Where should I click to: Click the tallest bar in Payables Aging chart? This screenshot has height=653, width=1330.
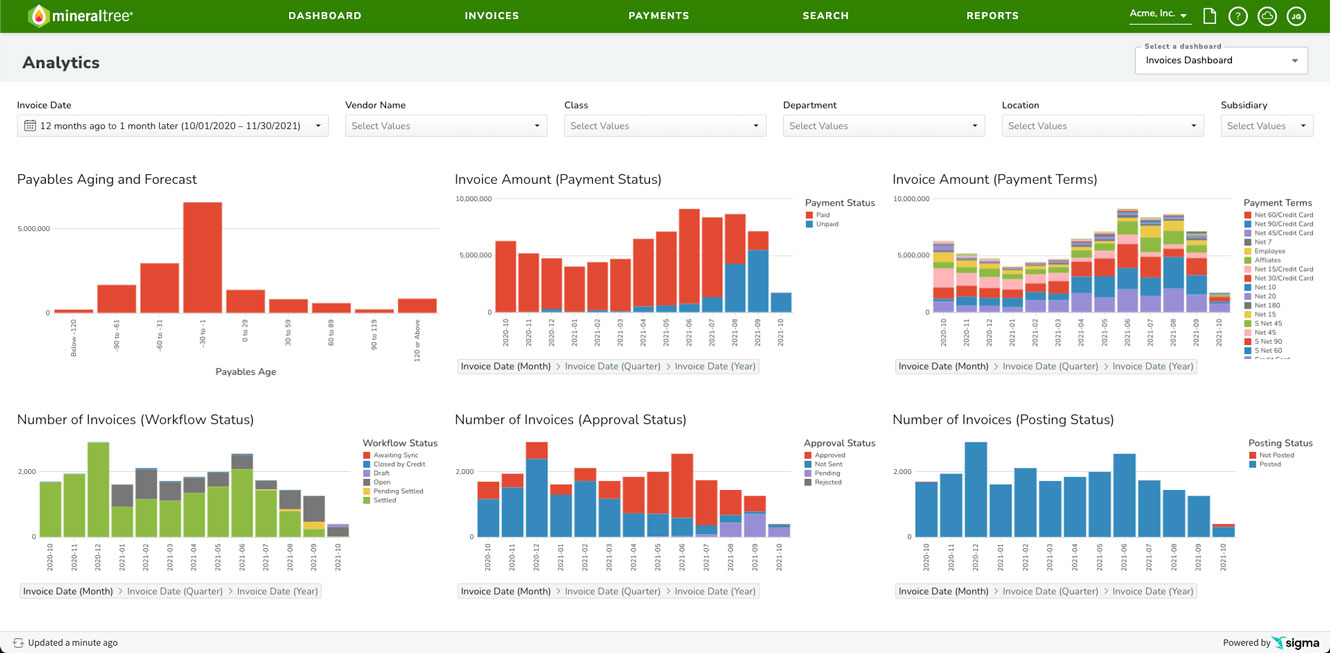pos(202,255)
